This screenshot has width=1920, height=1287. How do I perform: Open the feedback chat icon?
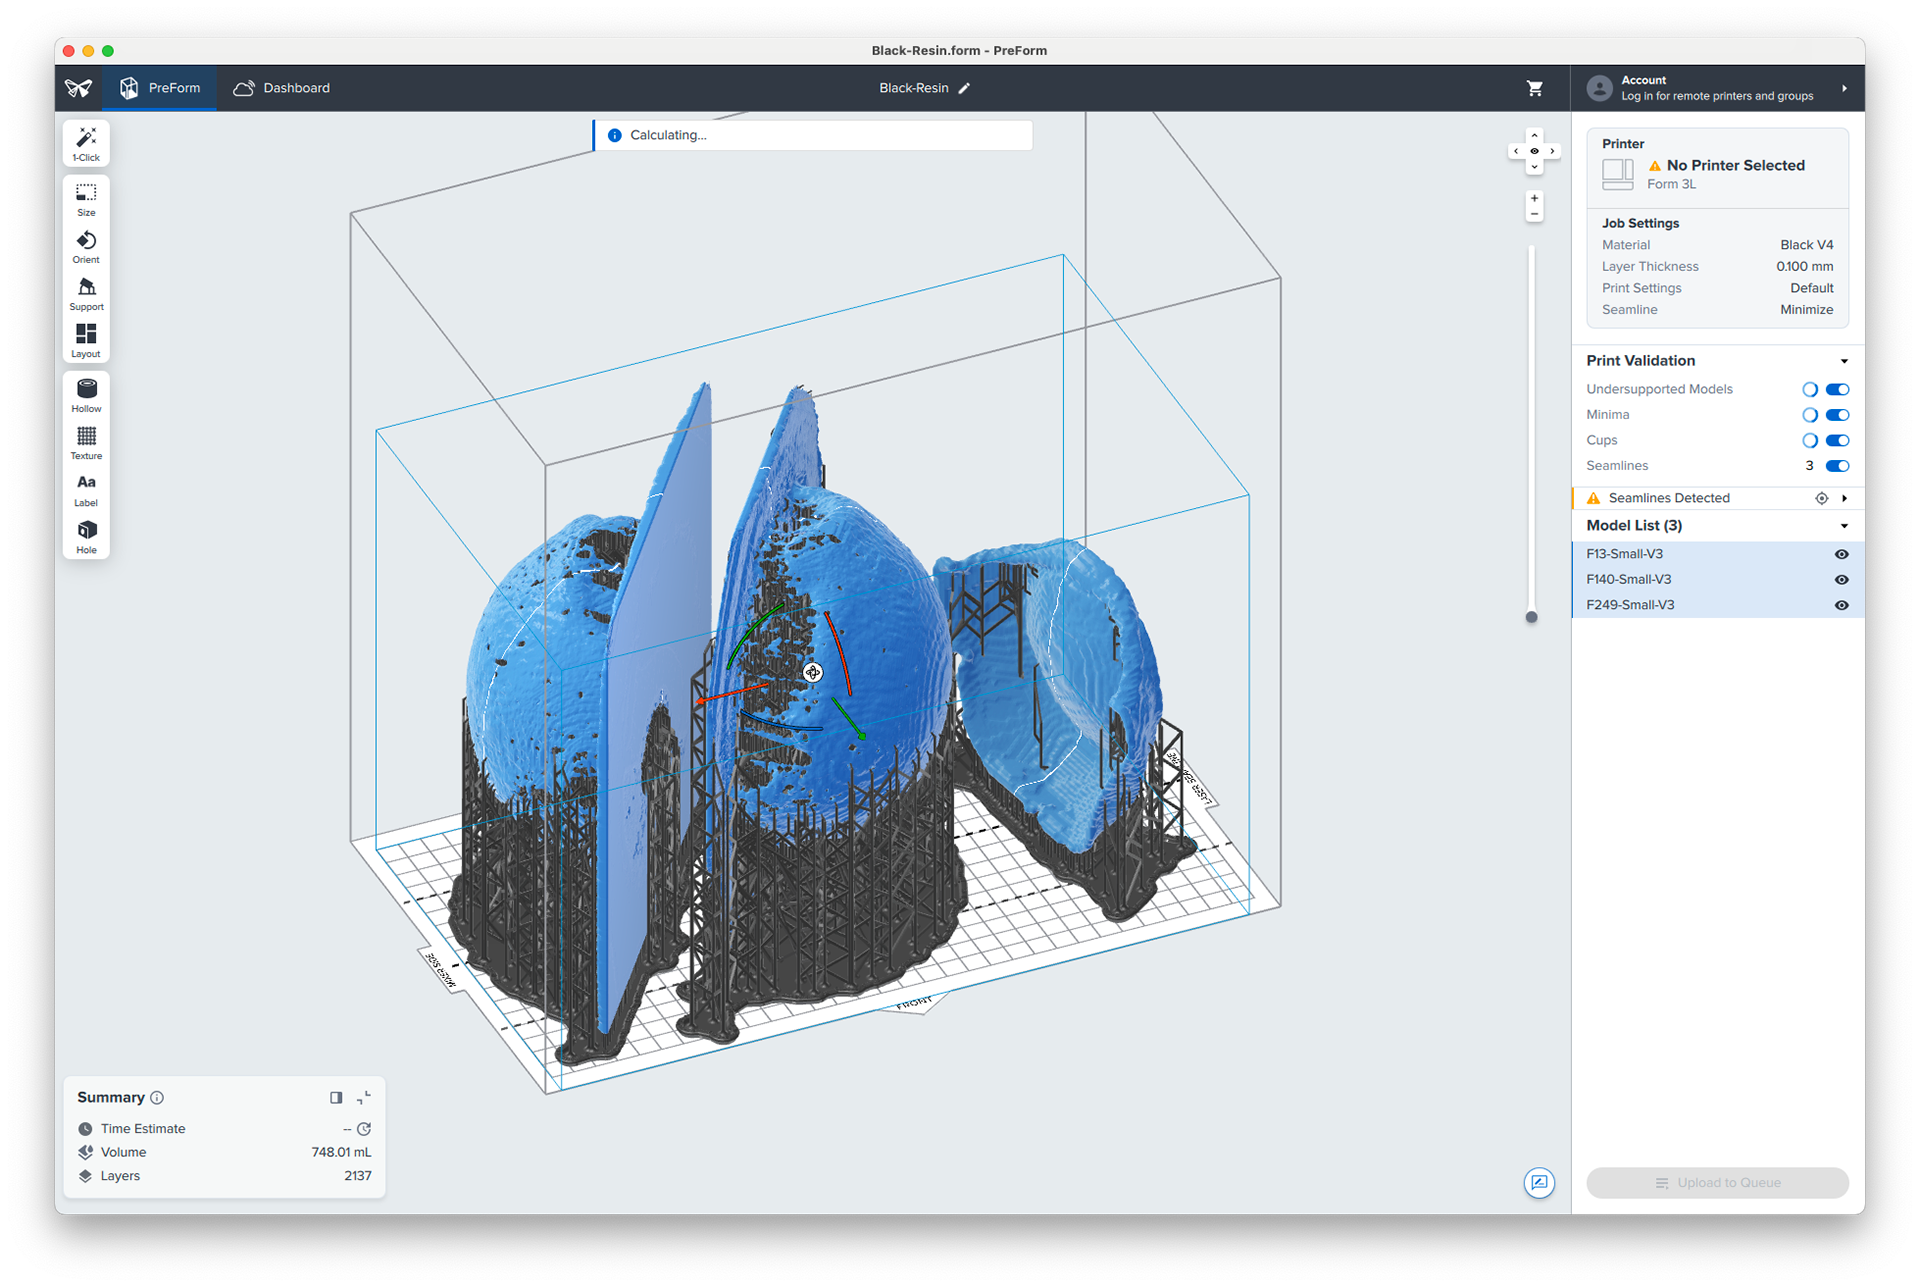click(x=1539, y=1183)
